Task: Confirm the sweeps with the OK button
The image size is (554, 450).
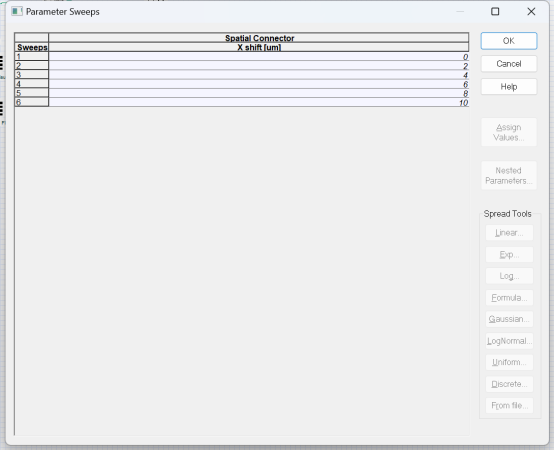Action: click(x=509, y=41)
